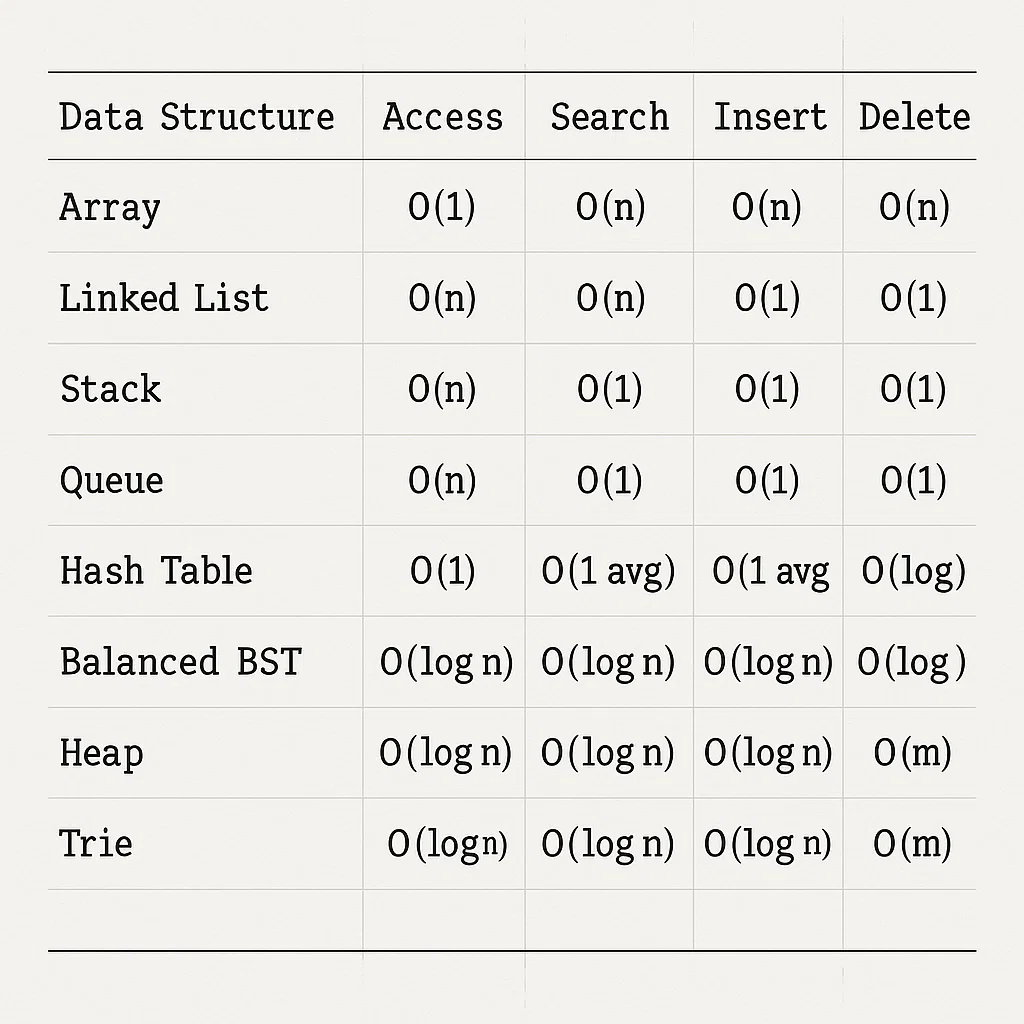Click the "Queue" row label
The image size is (1024, 1024).
[111, 481]
